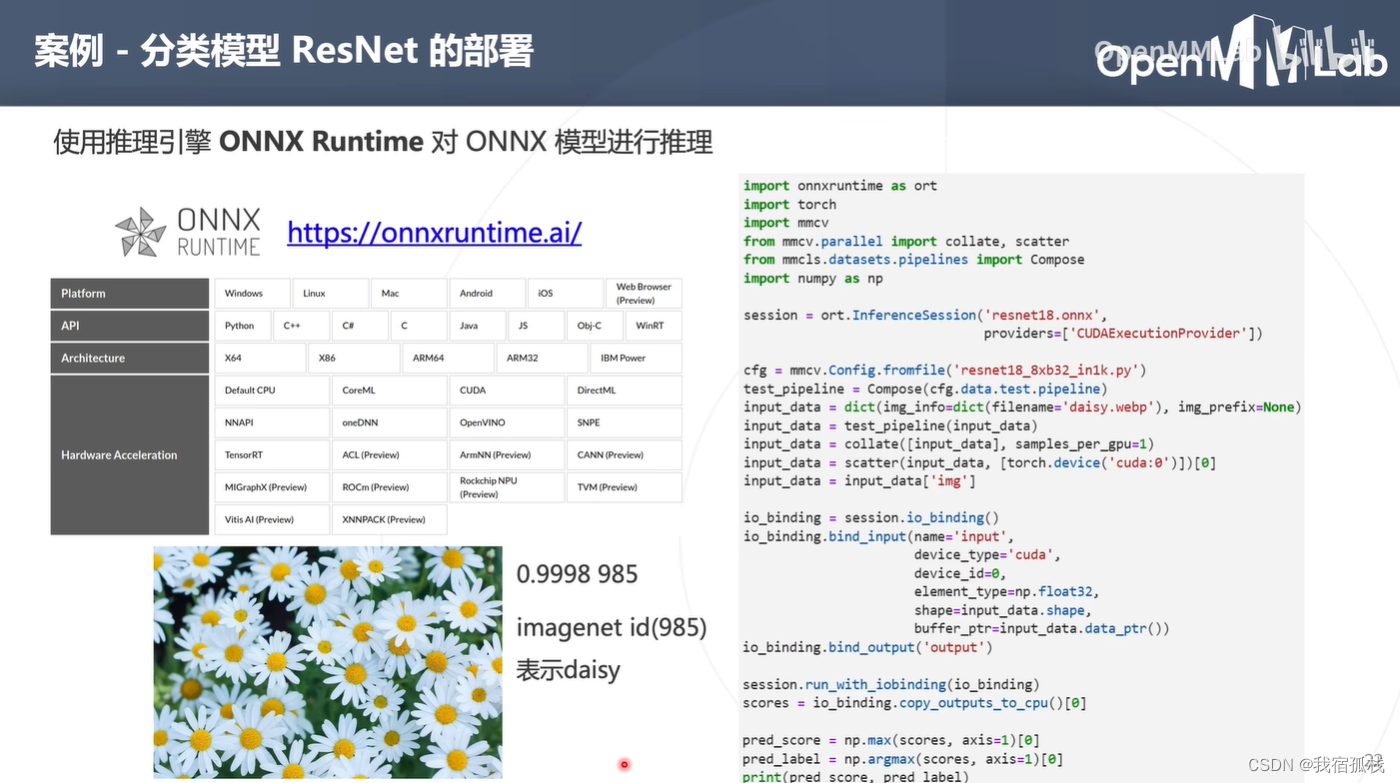Click the ArmNN (Preview) cell
The image size is (1400, 783).
[x=507, y=455]
